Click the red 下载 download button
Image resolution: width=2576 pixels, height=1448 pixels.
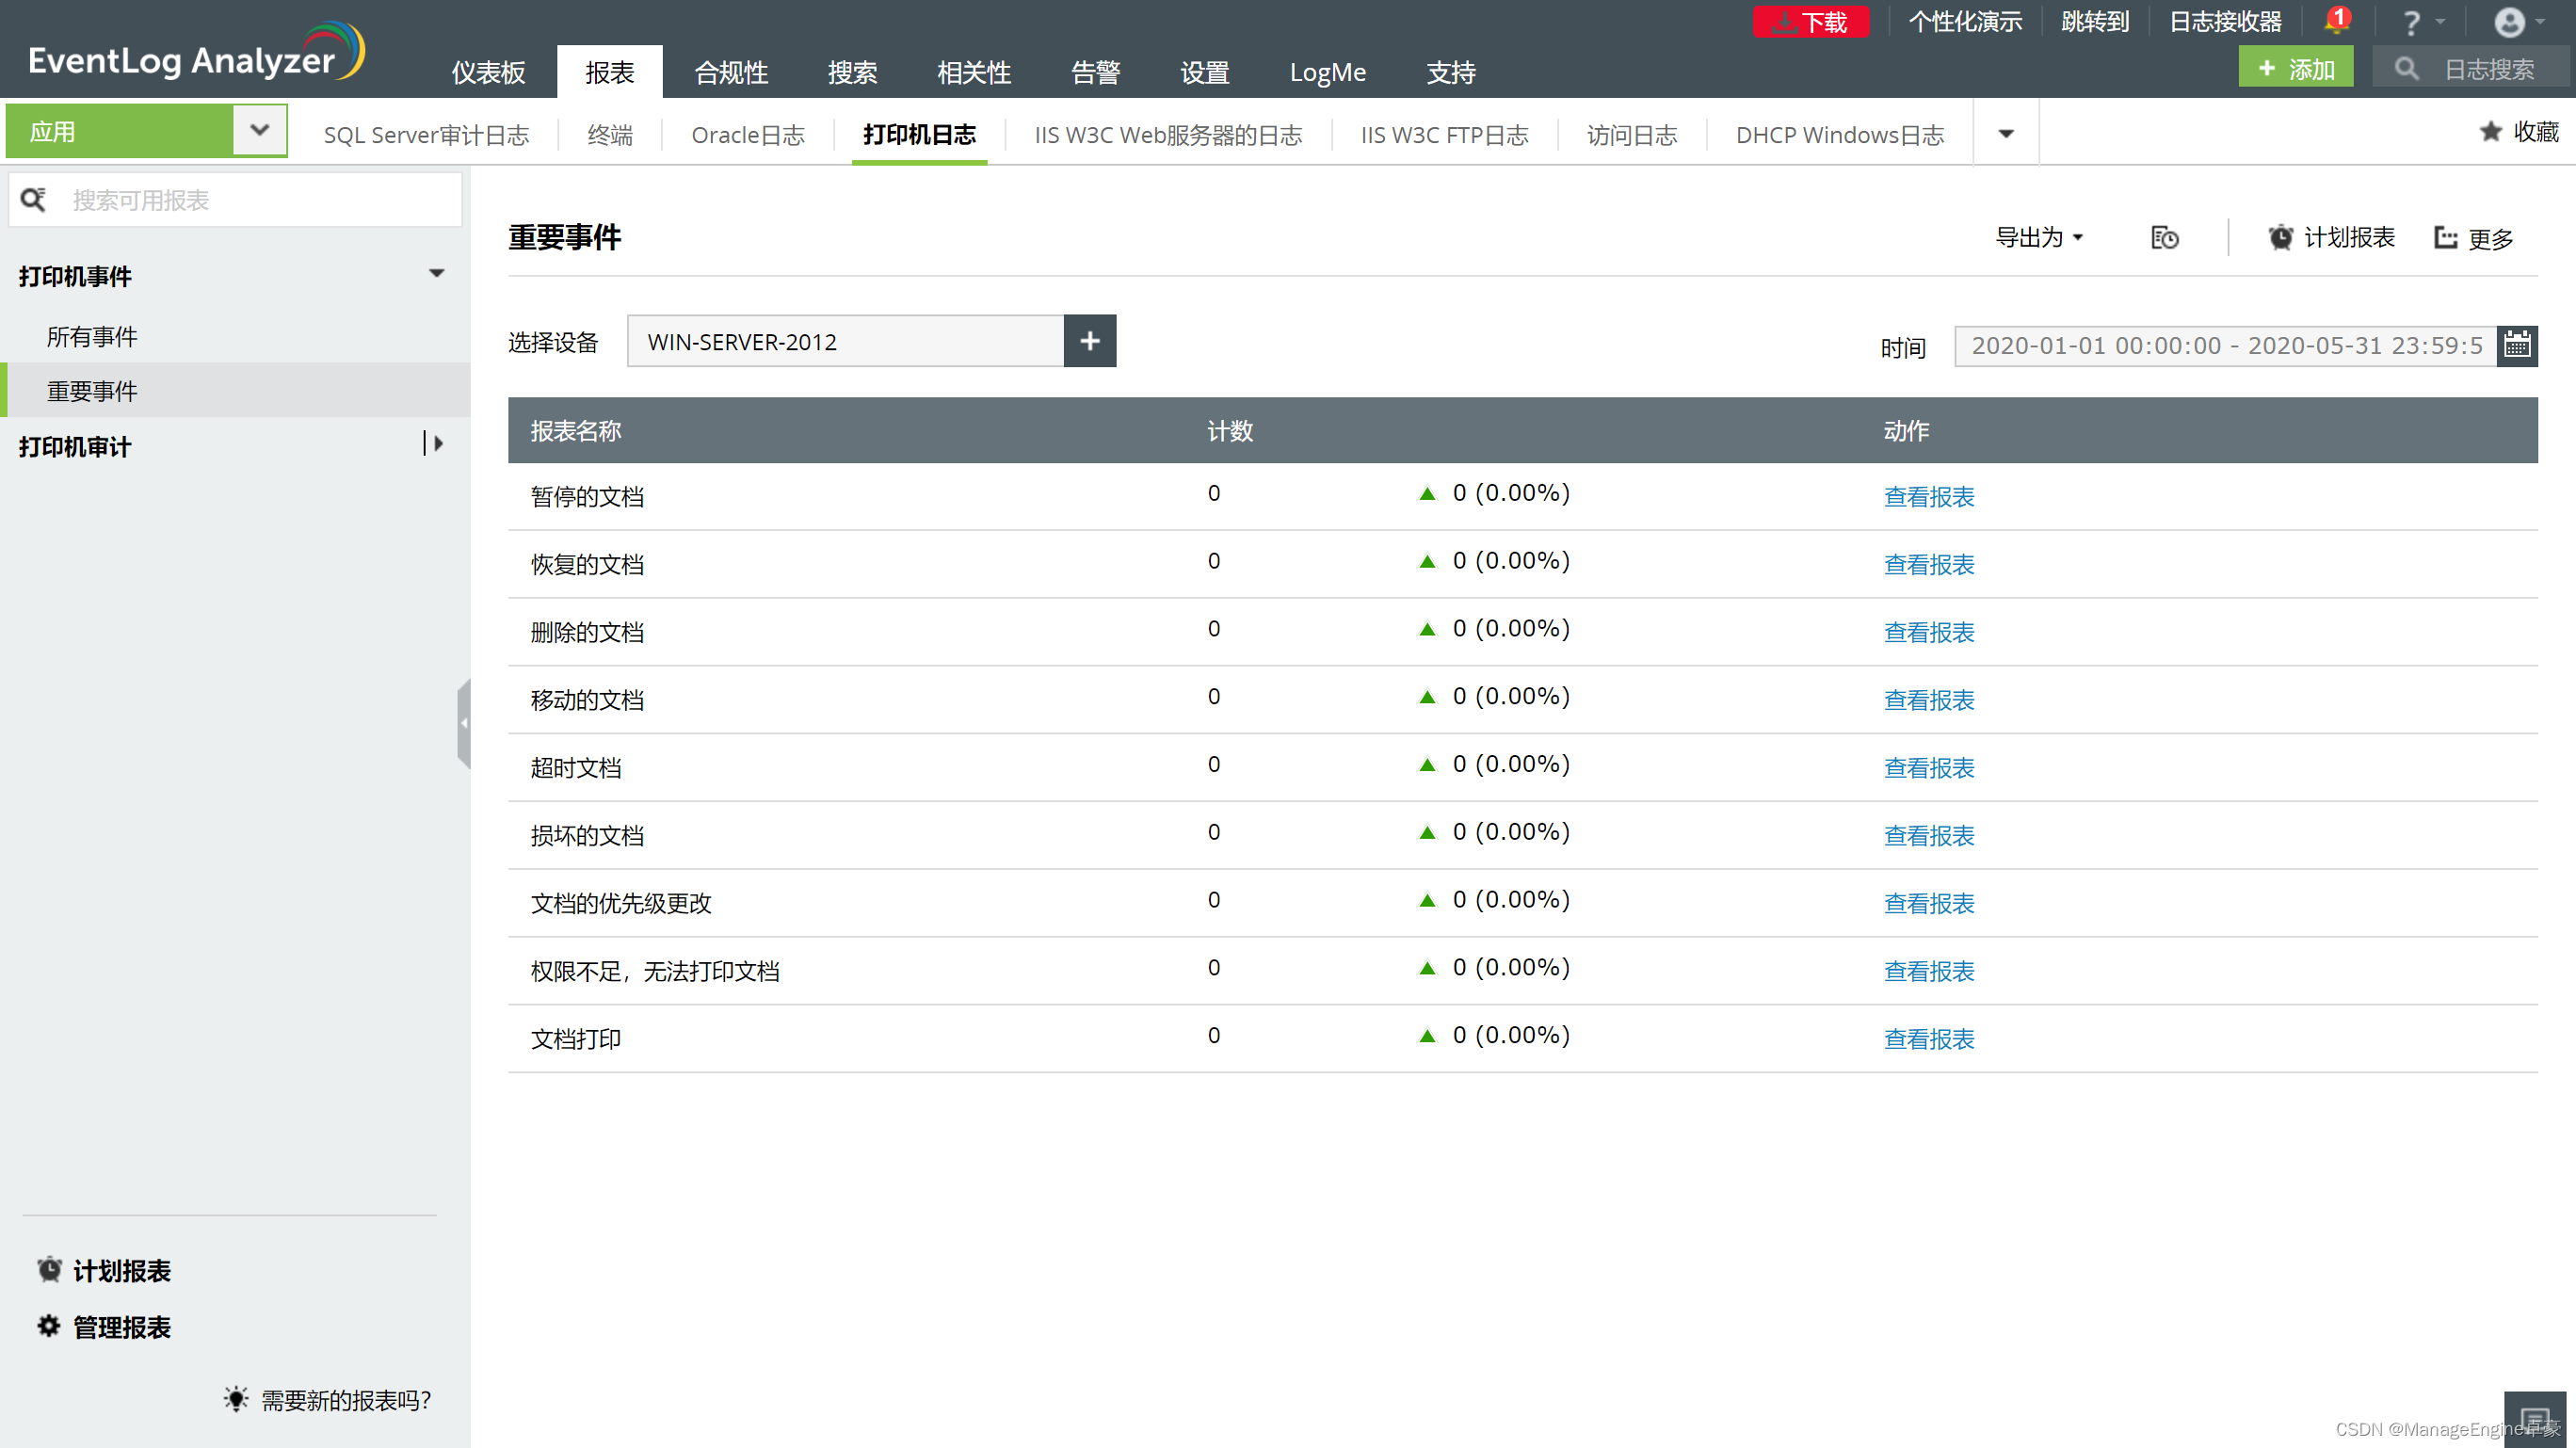1810,22
